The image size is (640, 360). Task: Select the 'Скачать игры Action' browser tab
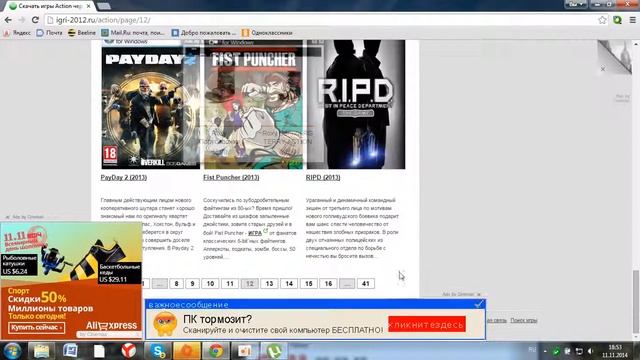click(x=49, y=6)
